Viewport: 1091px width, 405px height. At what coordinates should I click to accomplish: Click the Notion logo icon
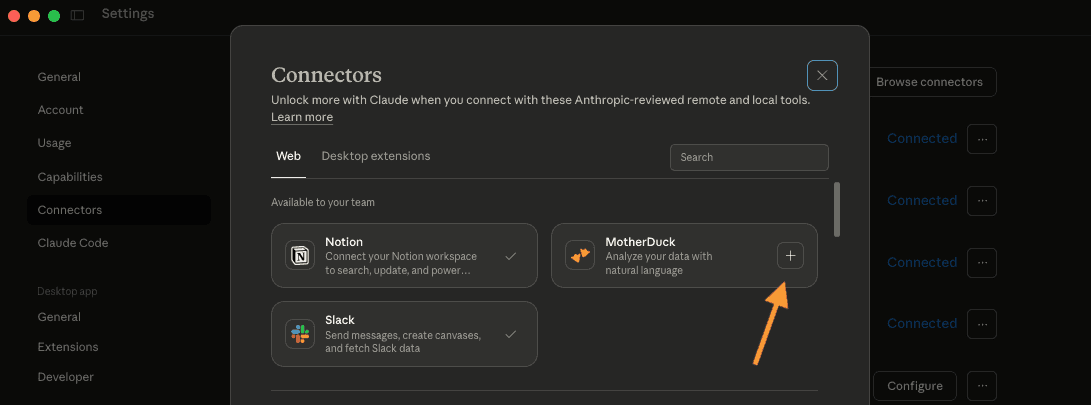point(301,255)
